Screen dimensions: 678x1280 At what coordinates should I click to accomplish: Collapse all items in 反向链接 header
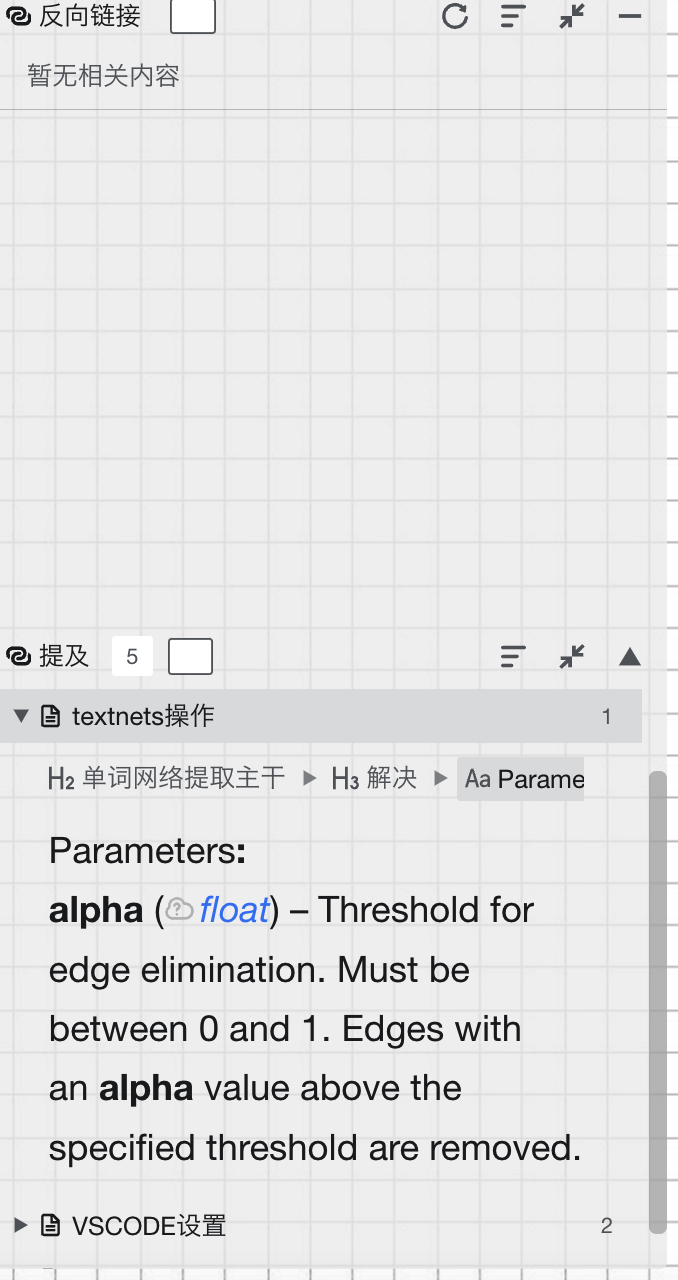[x=572, y=16]
